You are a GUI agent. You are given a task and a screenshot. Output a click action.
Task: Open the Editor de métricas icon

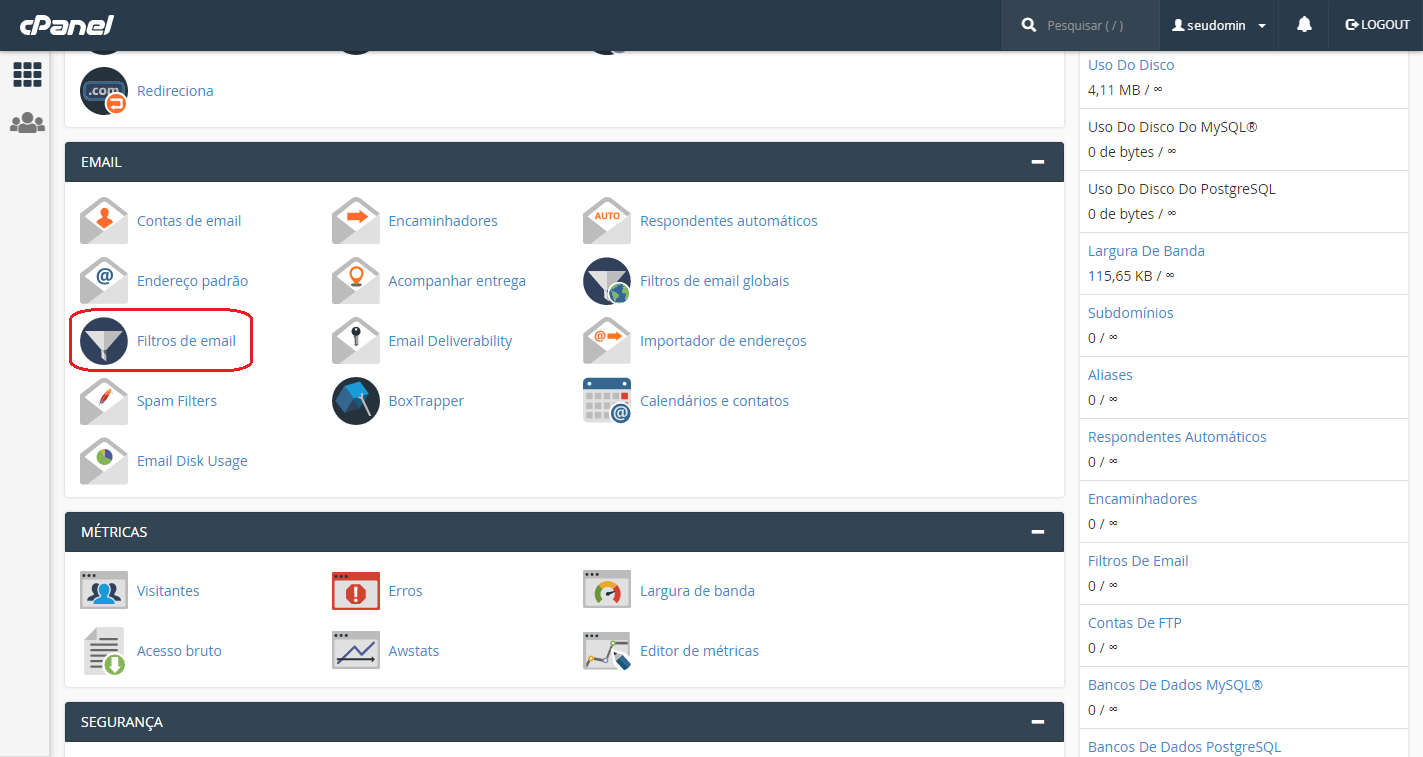607,651
